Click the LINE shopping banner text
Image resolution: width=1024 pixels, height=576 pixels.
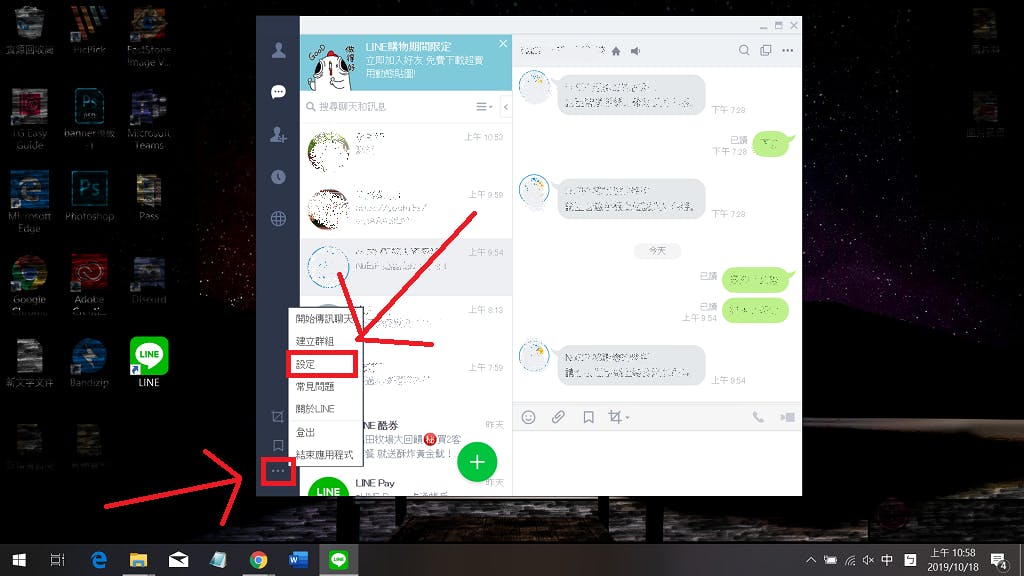point(424,60)
